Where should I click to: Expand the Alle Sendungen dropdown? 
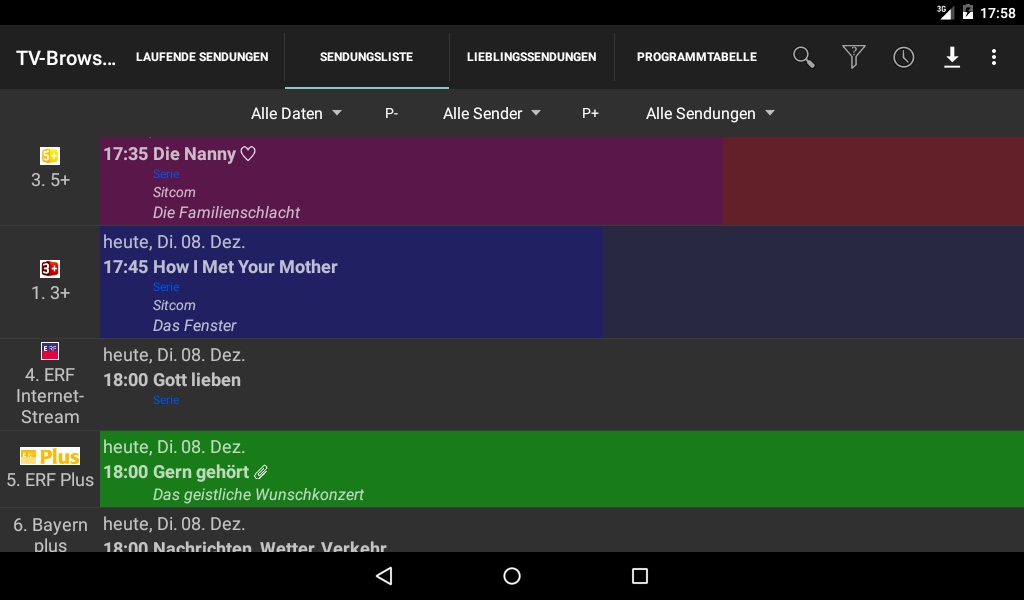point(710,114)
